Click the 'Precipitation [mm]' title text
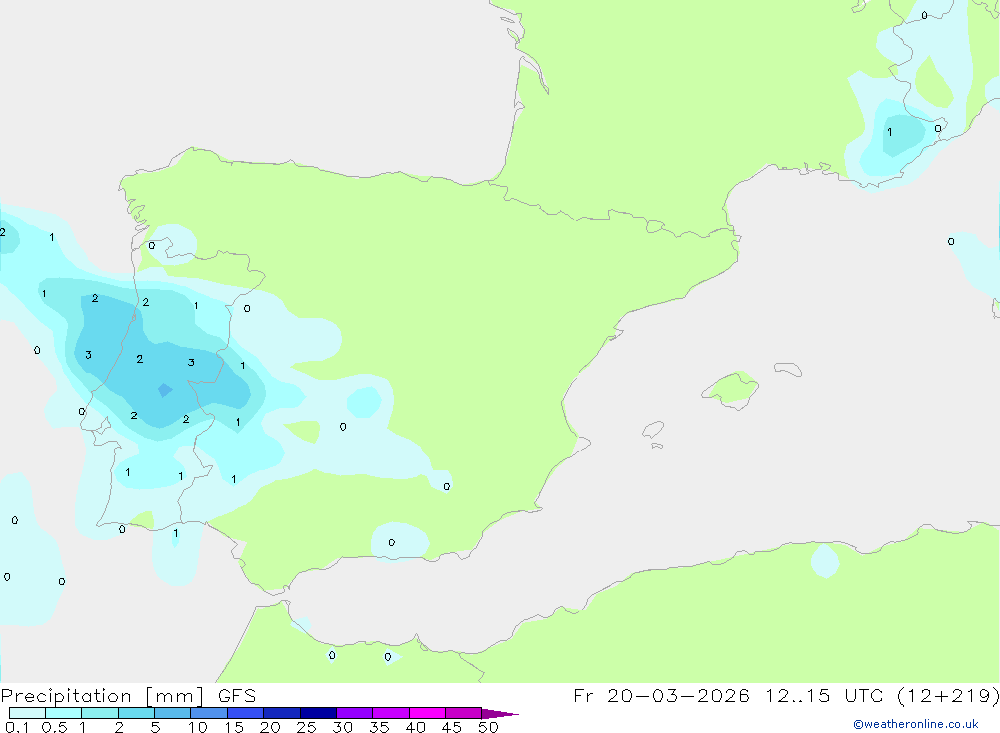Screen dimensions: 1000x733 (x=102, y=696)
